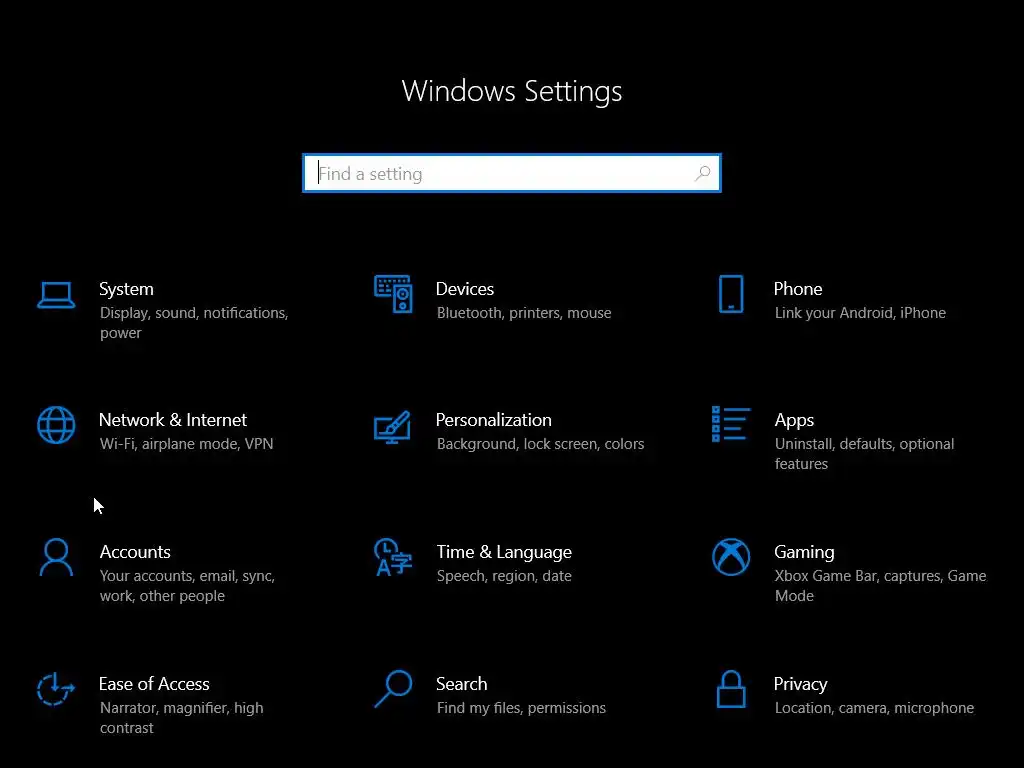Click 'Narrator, magnifier, high contrast' text
The width and height of the screenshot is (1024, 768).
(181, 718)
